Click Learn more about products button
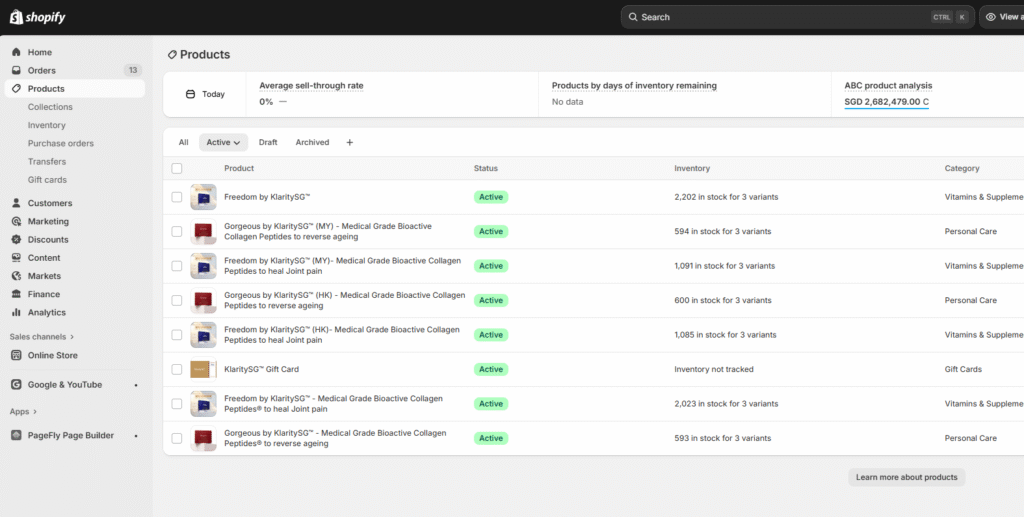This screenshot has height=517, width=1024. tap(906, 477)
